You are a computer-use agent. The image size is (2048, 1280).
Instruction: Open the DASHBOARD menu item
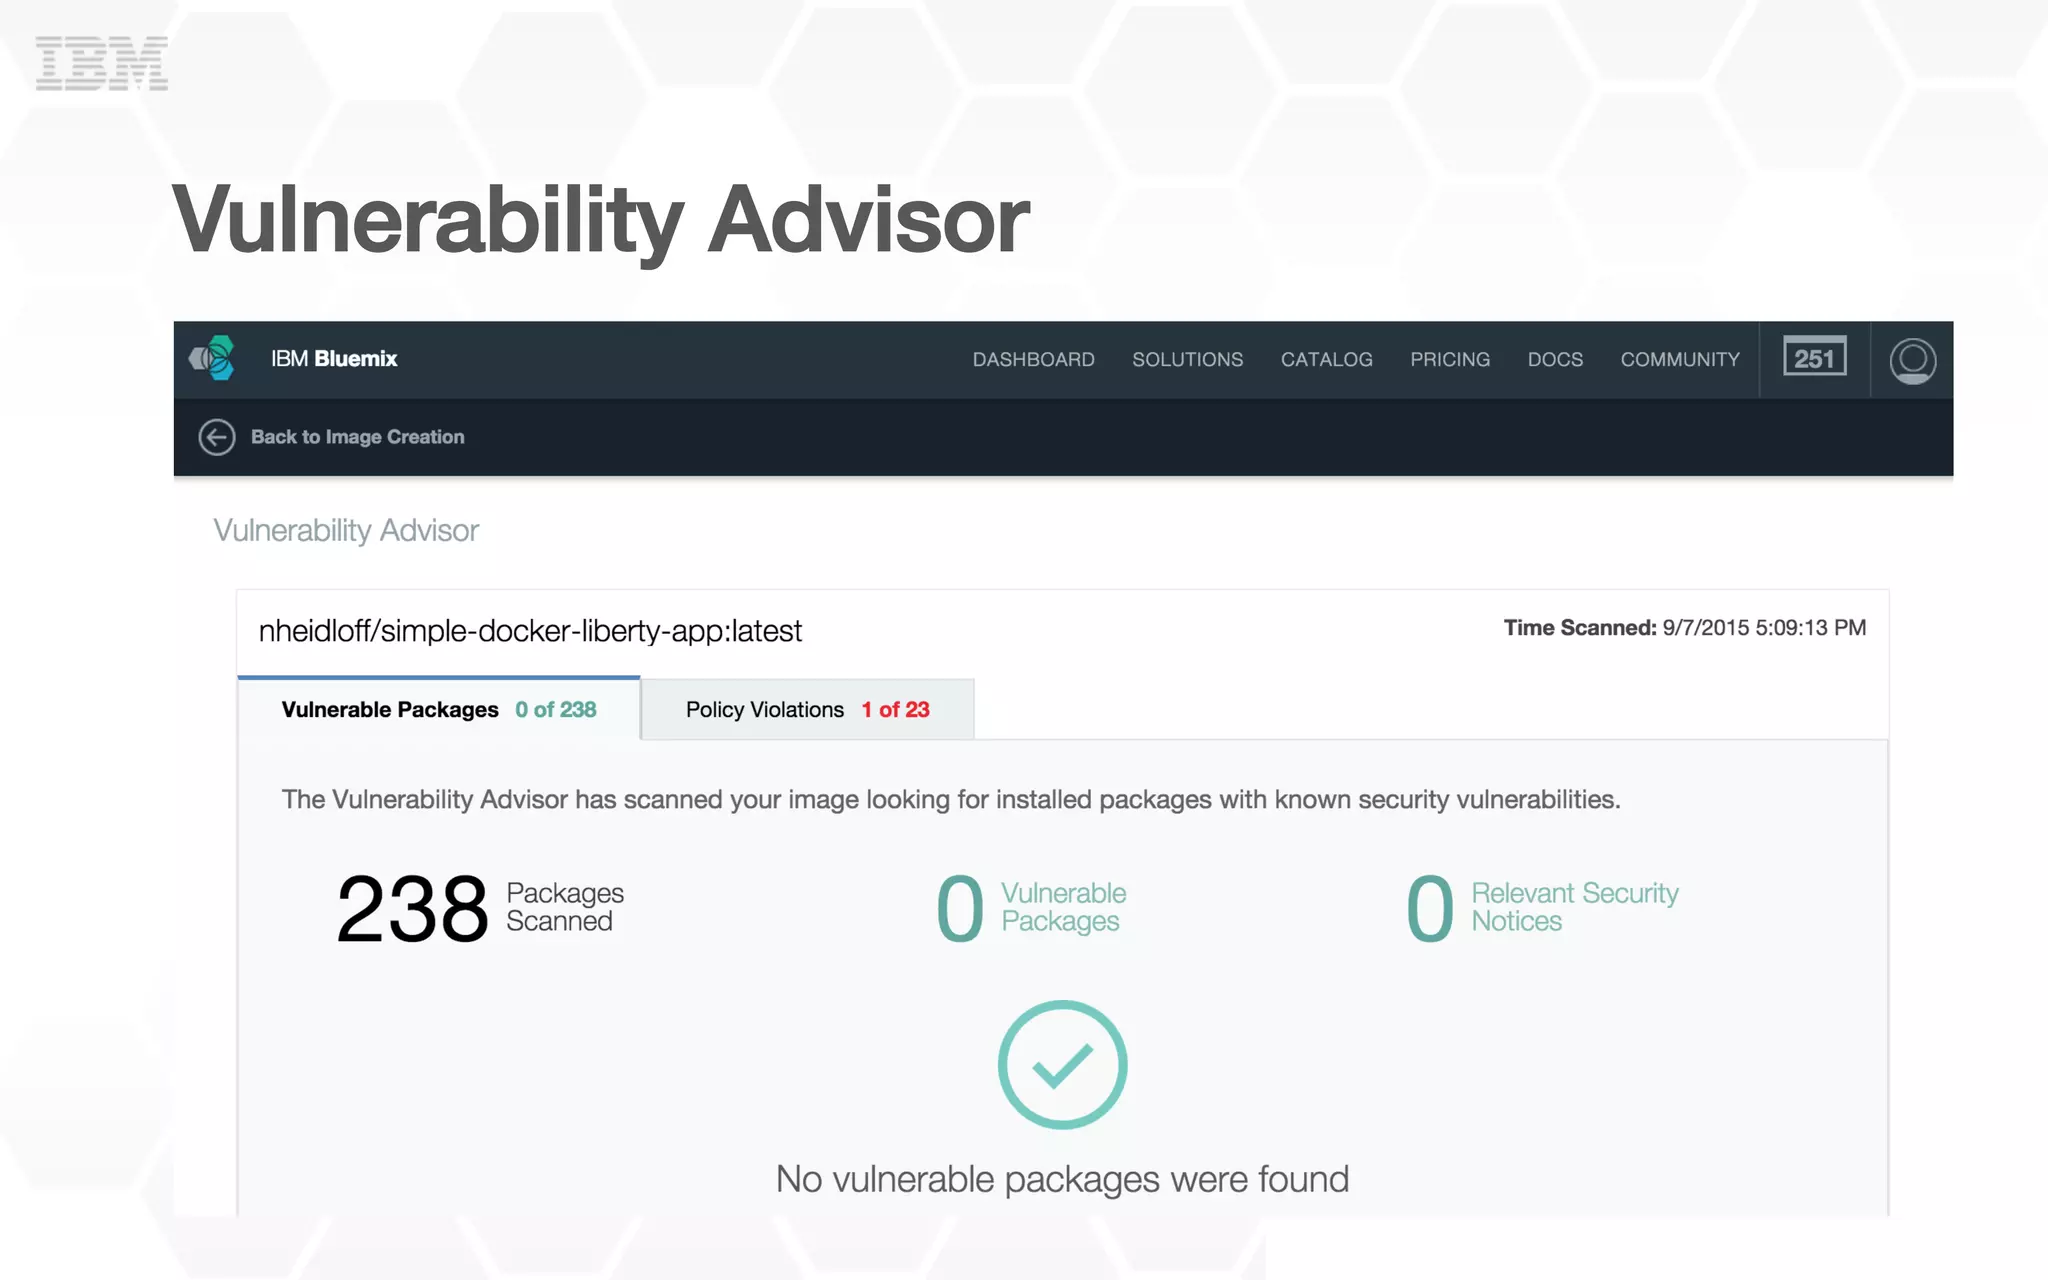(1033, 359)
